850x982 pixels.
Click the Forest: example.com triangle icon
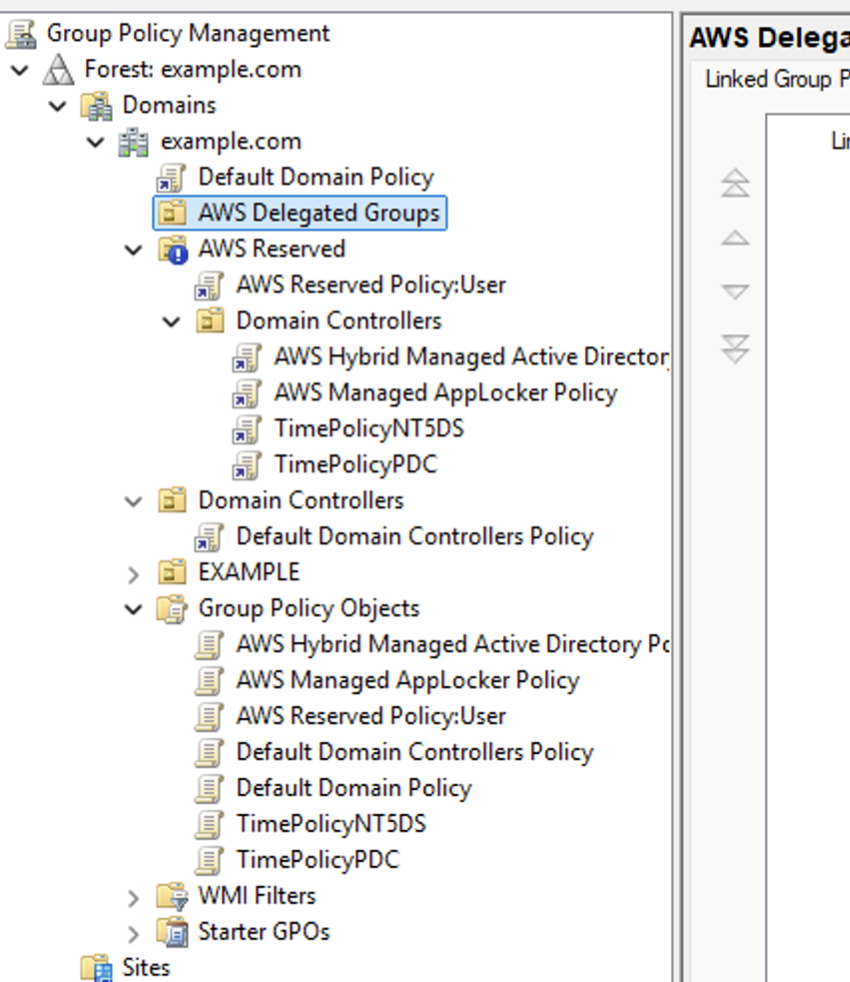tap(59, 69)
